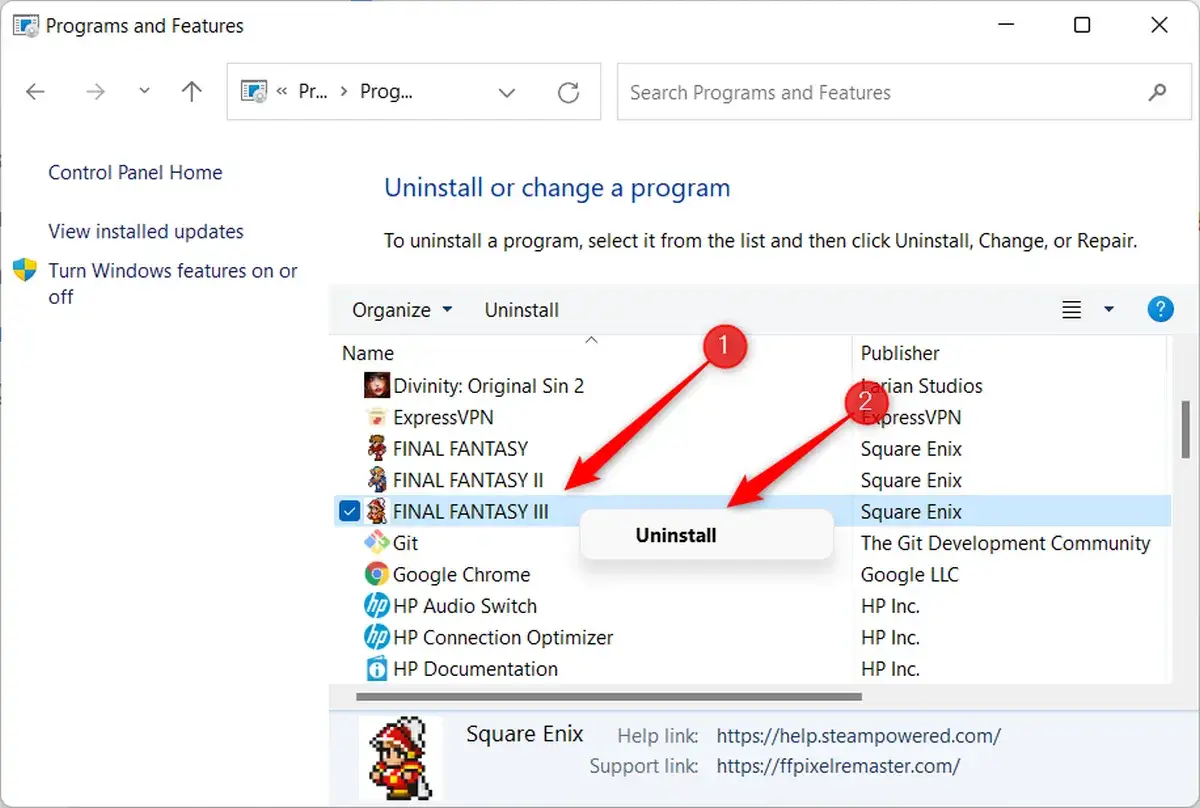Click the search magnifier icon
The height and width of the screenshot is (808, 1200).
point(1157,92)
